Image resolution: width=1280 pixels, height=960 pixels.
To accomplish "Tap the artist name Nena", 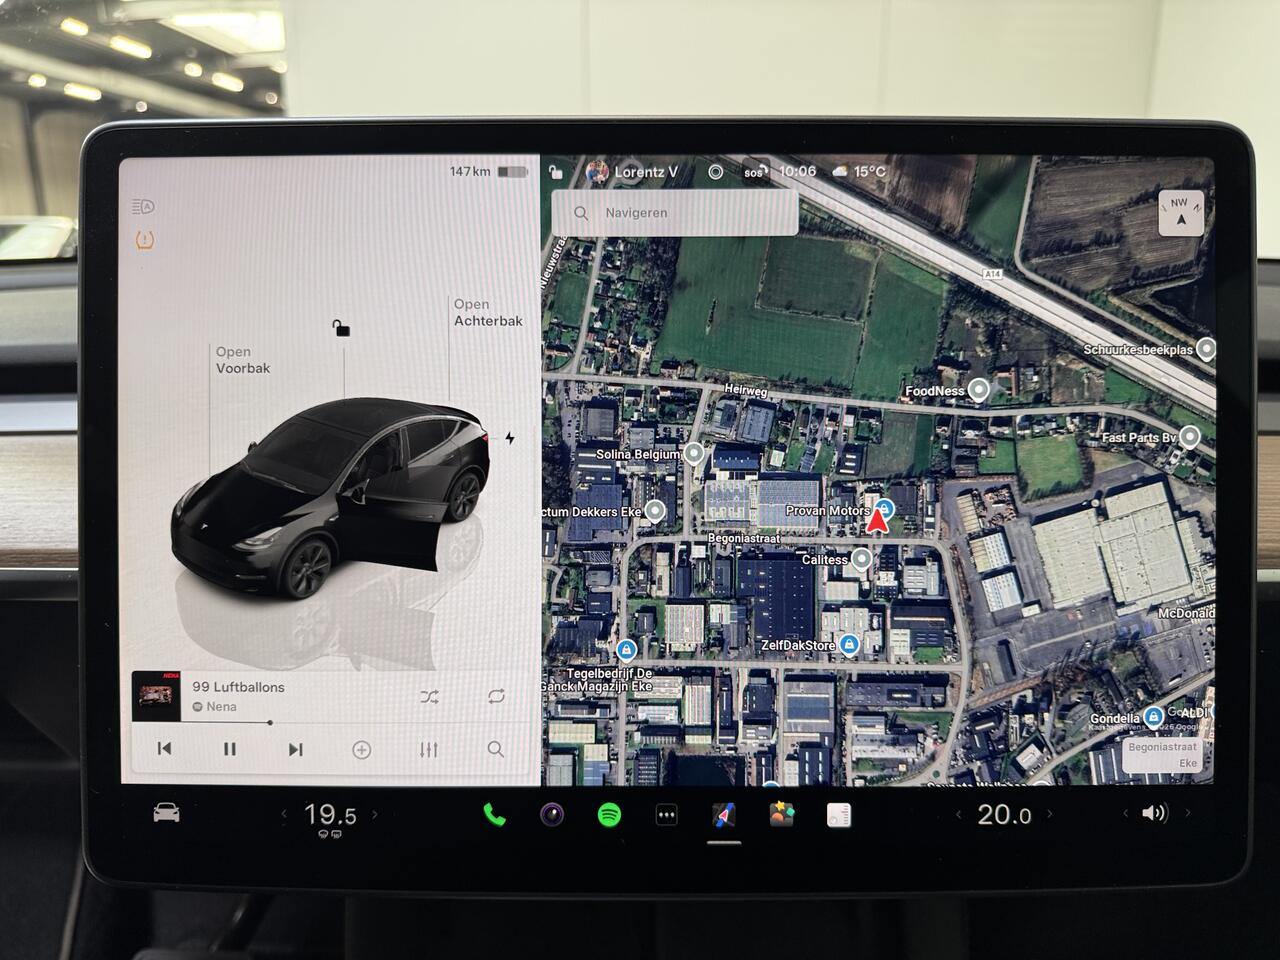I will coord(222,707).
